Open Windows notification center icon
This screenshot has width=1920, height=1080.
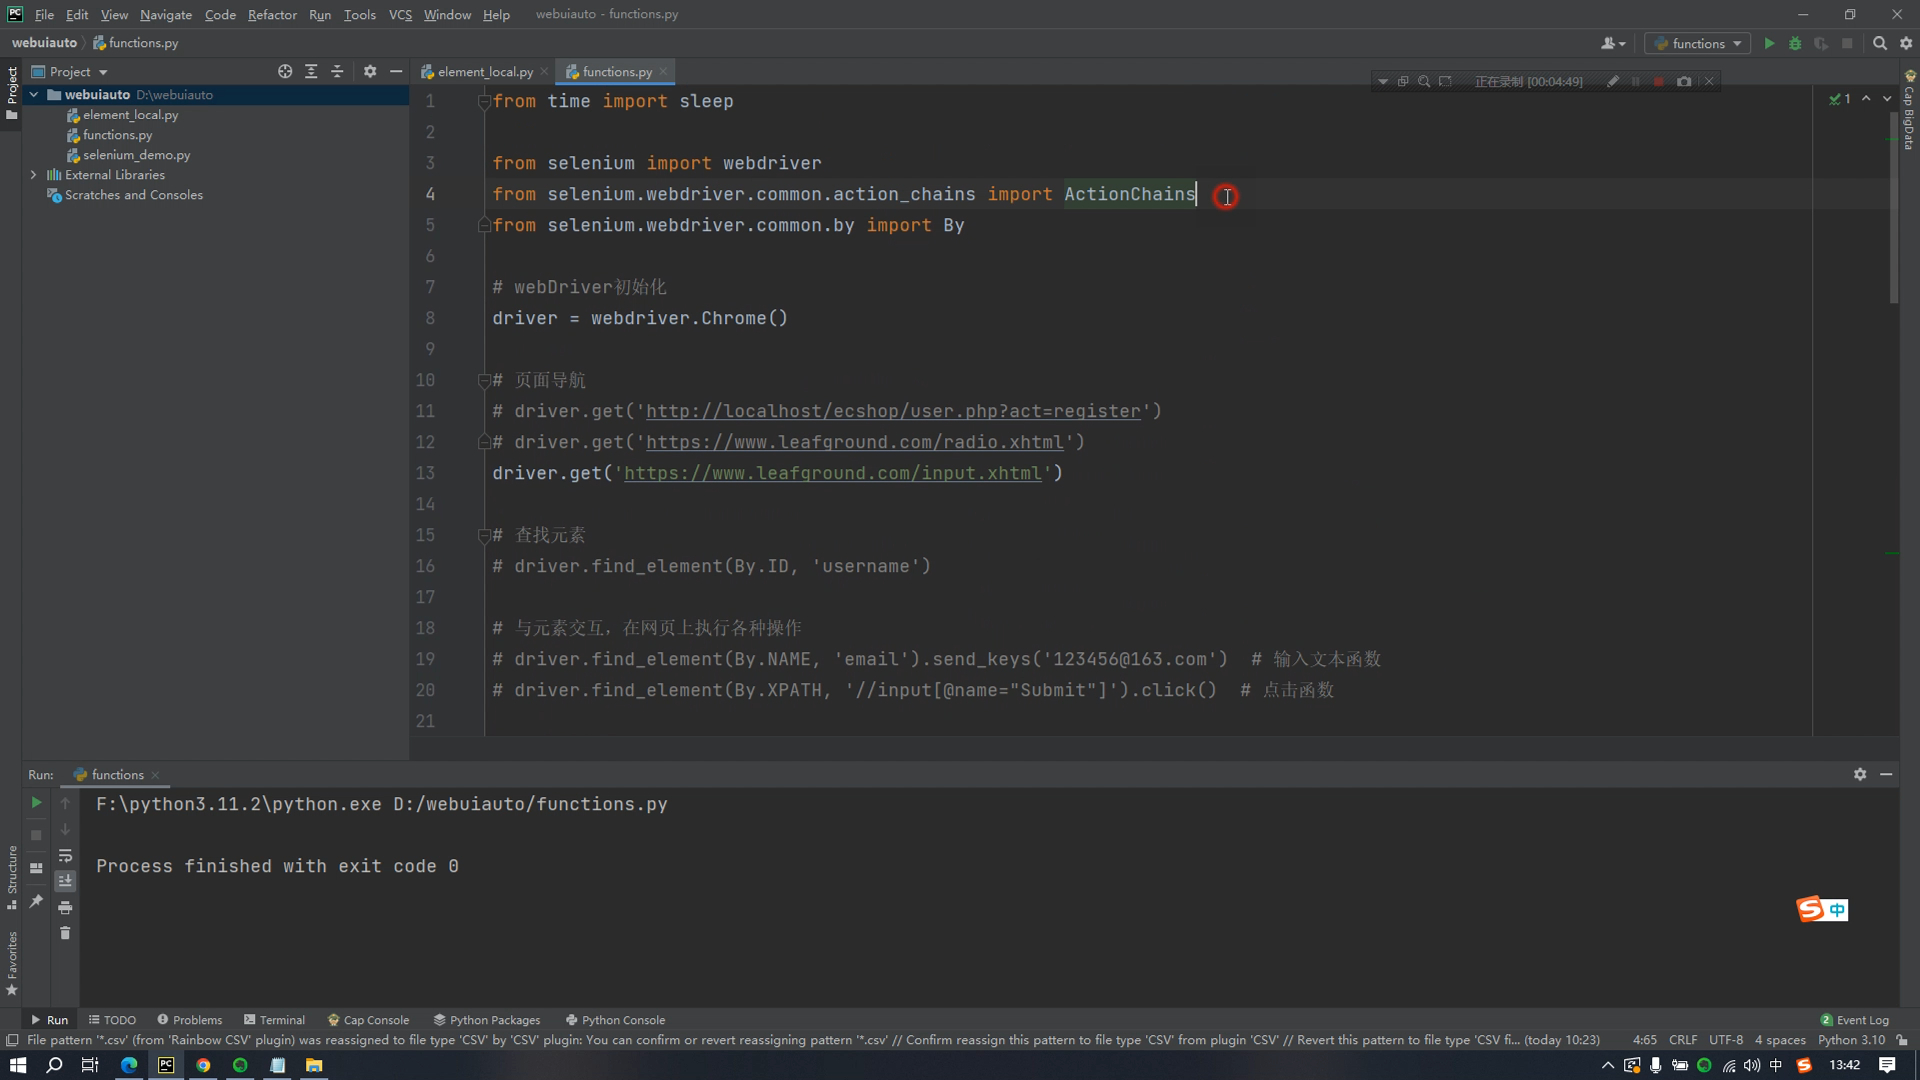[x=1887, y=1065]
